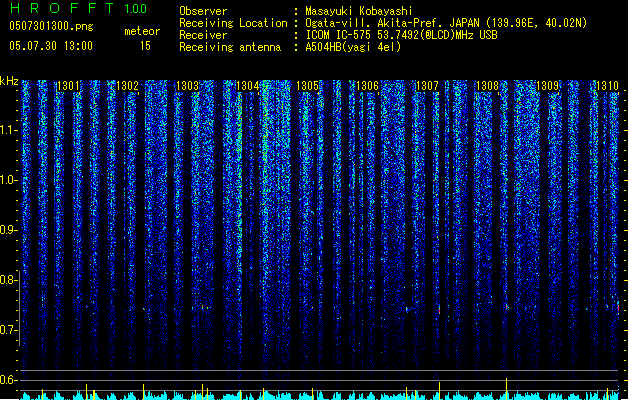Click the 1309 time marker
This screenshot has width=629, height=400.
(548, 85)
